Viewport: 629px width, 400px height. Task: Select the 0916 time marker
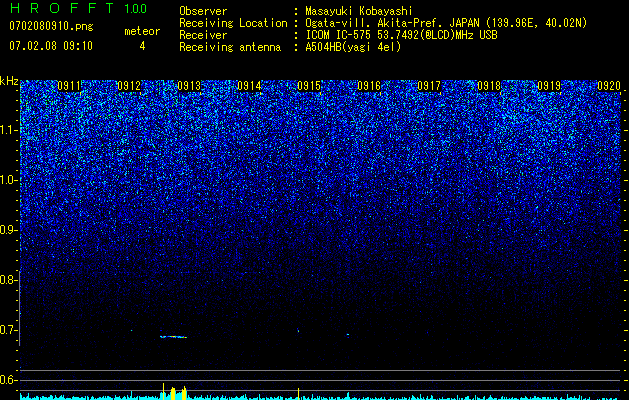click(x=369, y=86)
